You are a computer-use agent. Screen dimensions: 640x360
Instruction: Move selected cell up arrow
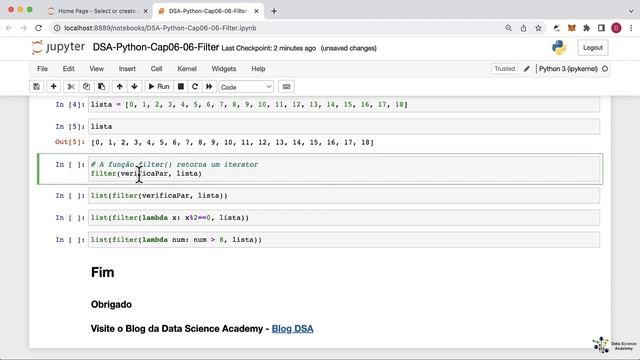point(120,87)
